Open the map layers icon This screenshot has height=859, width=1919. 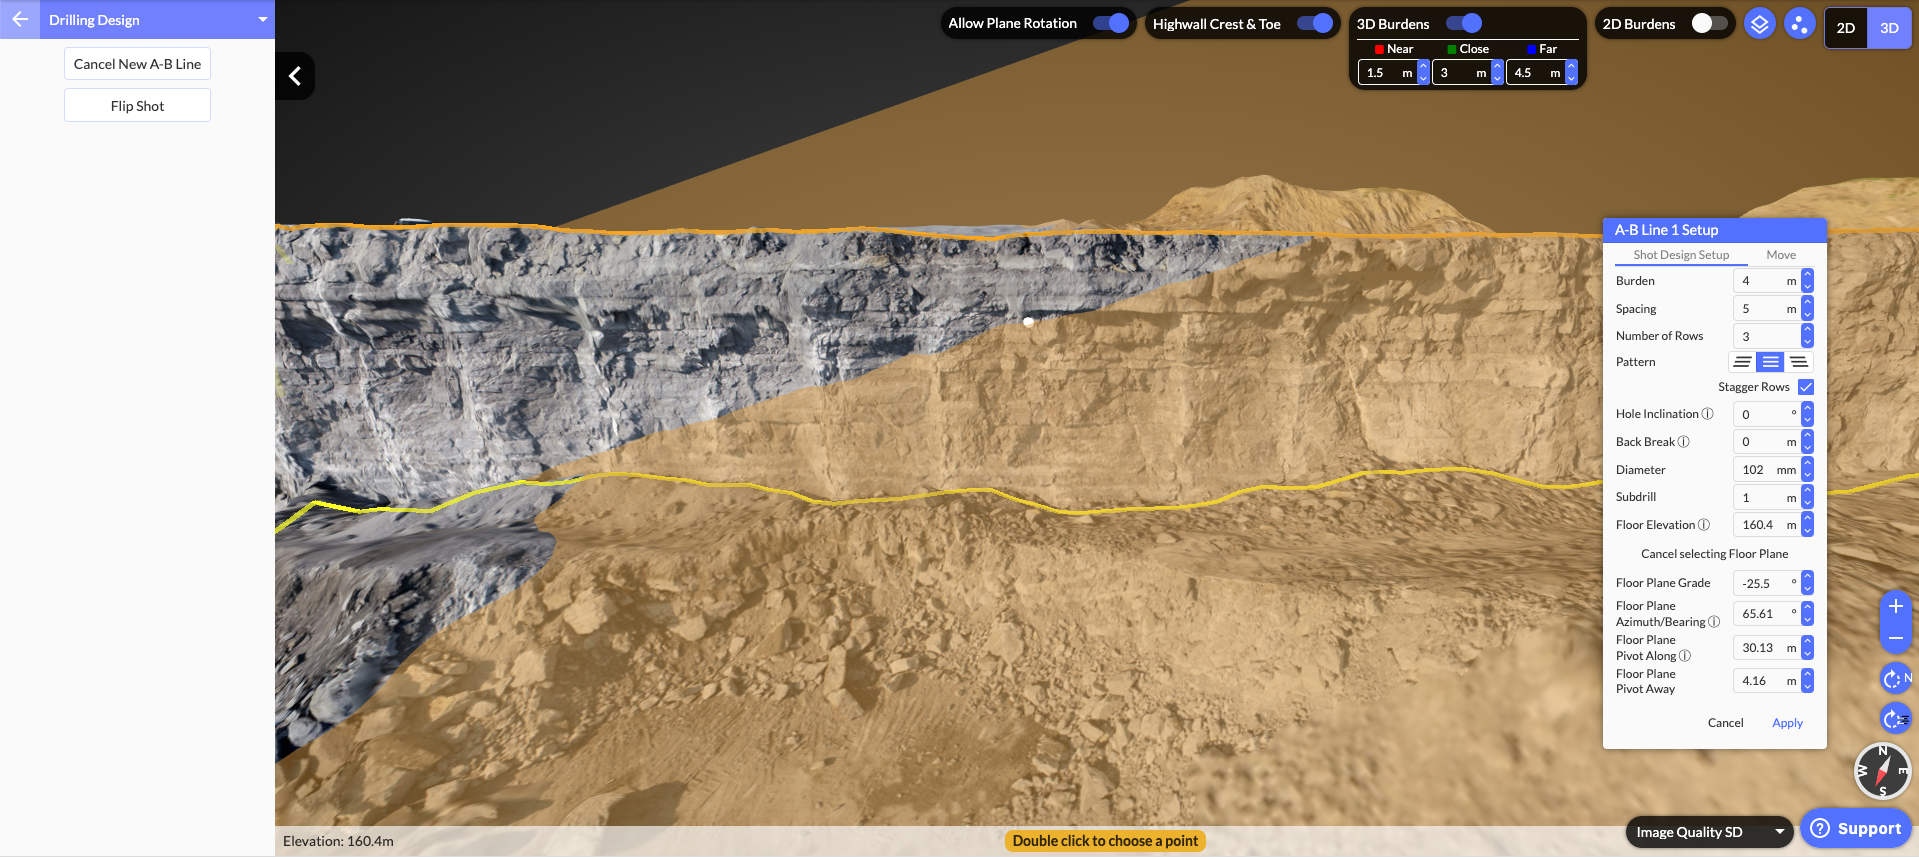coord(1759,24)
